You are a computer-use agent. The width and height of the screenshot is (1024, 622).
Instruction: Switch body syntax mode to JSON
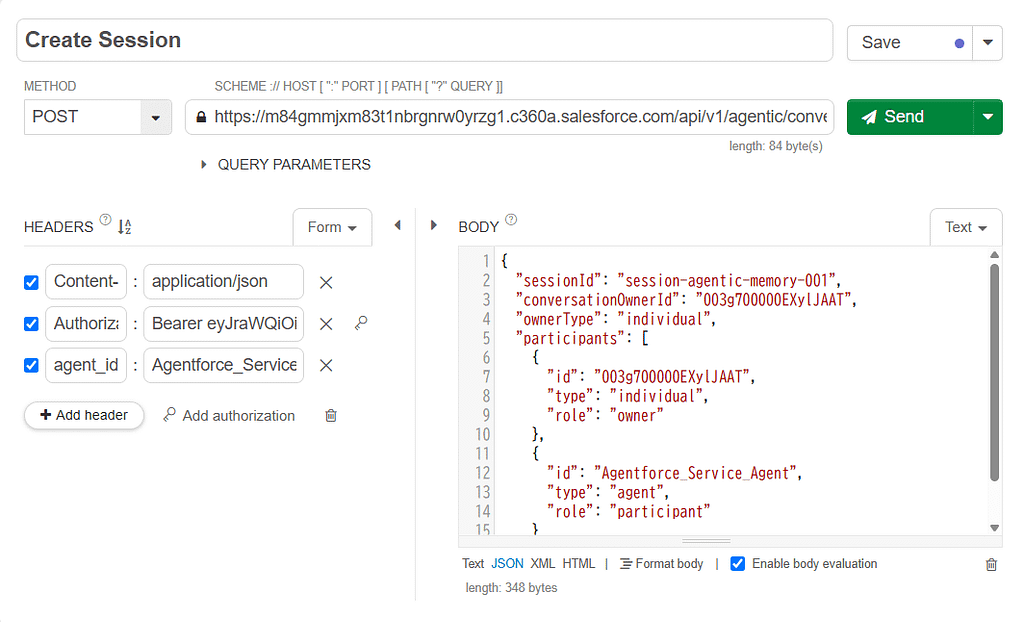click(507, 564)
